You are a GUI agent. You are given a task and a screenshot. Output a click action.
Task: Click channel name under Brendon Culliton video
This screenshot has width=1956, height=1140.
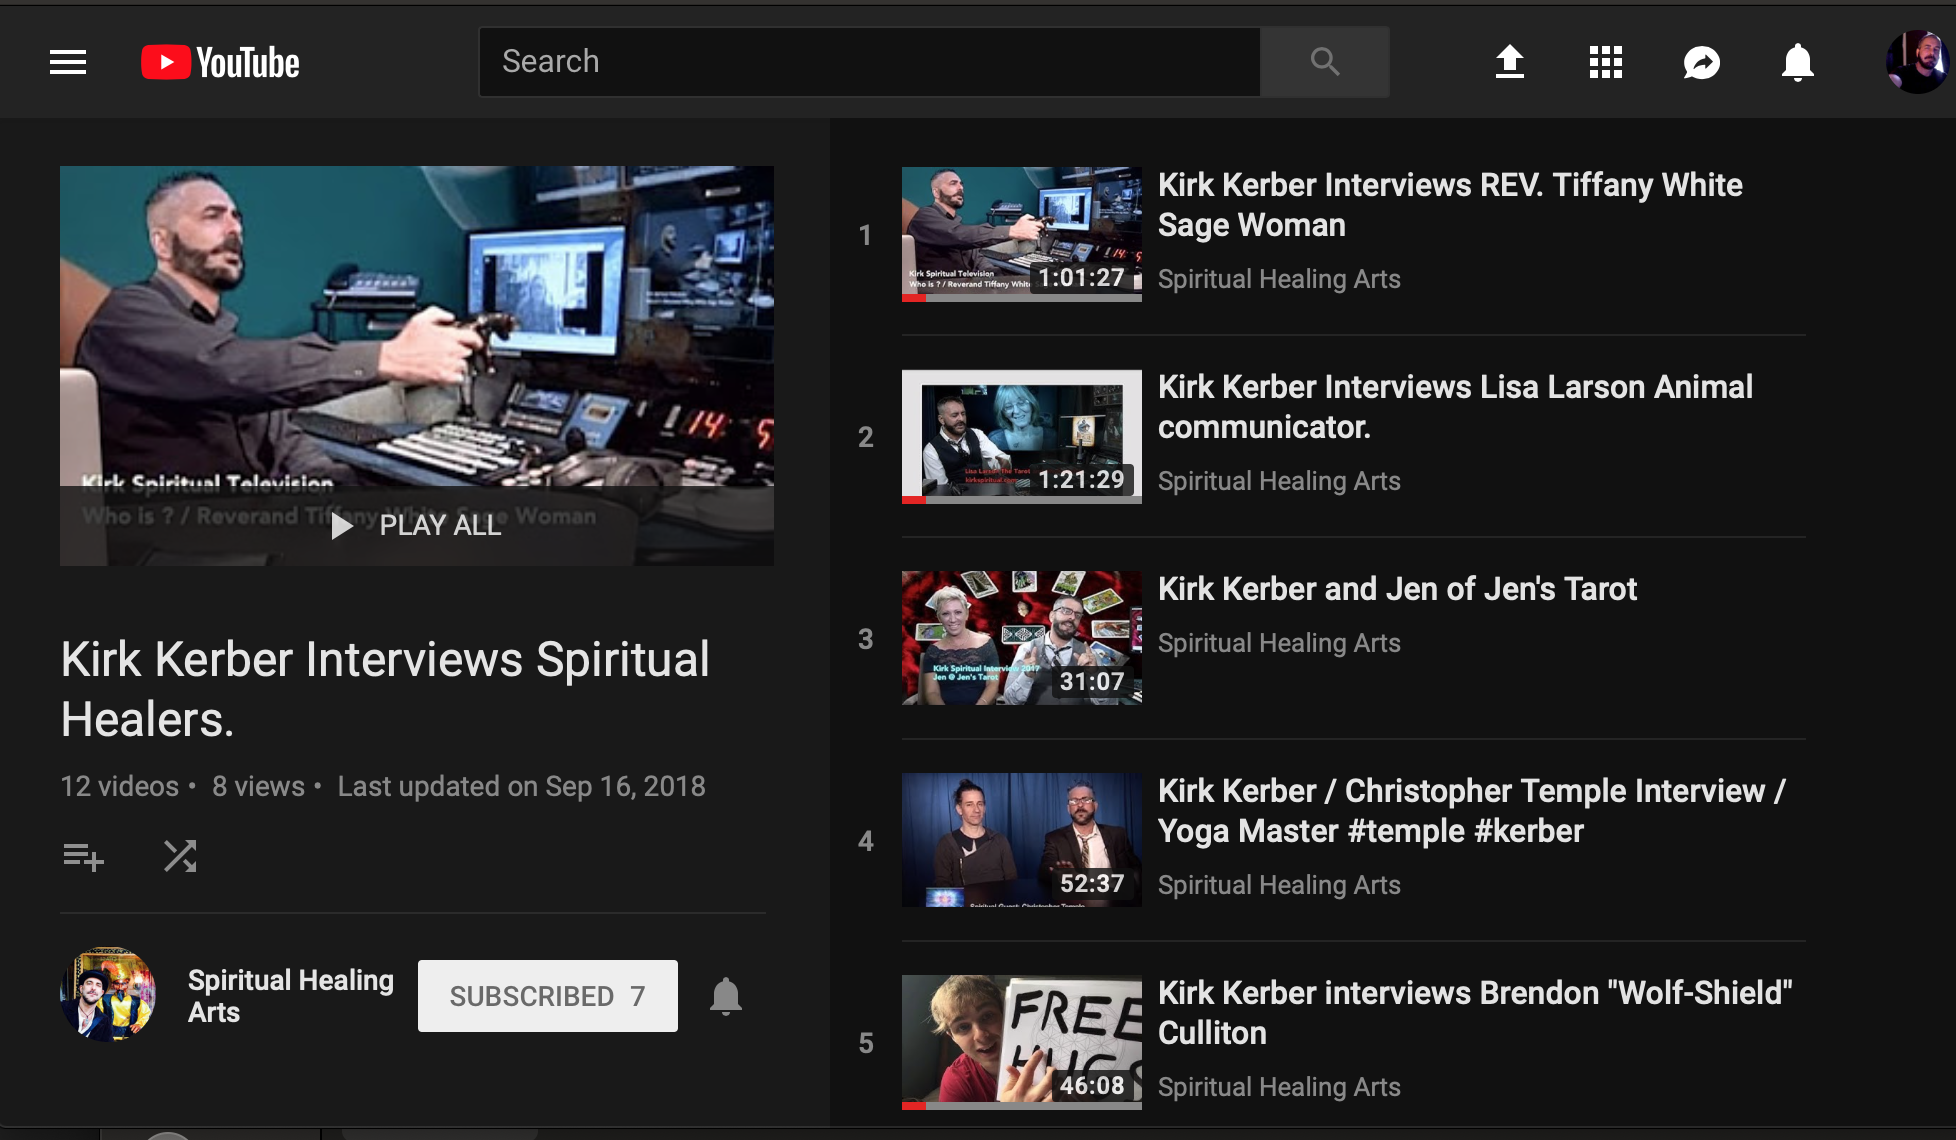click(x=1279, y=1087)
